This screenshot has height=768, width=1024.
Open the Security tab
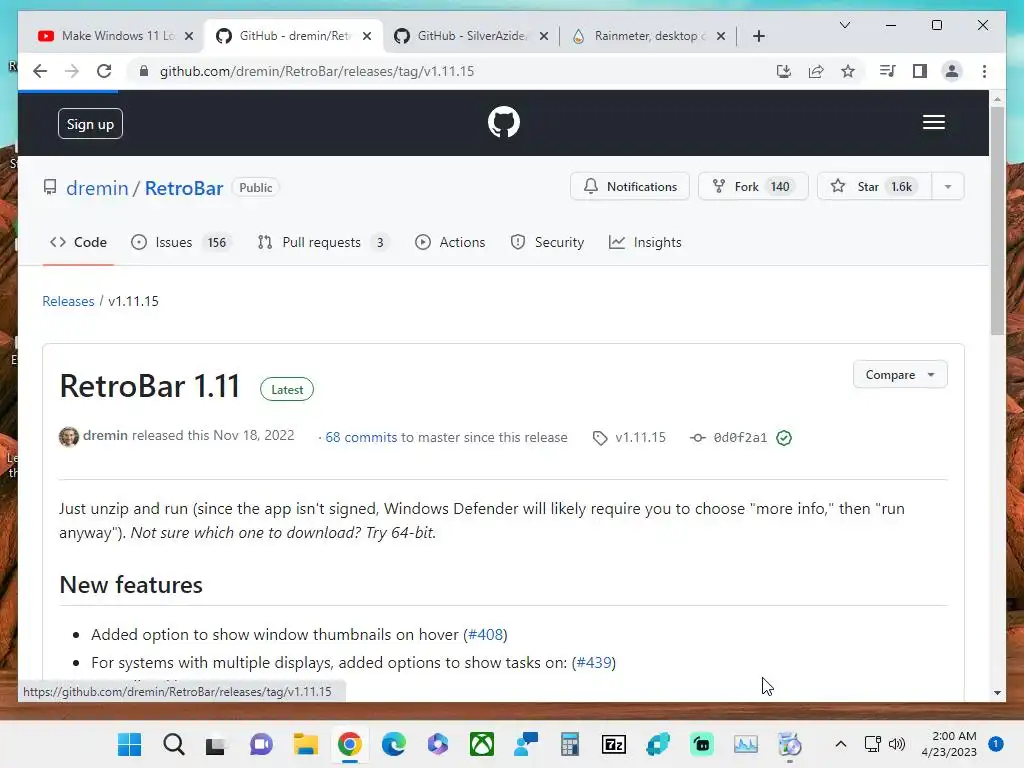pos(547,242)
